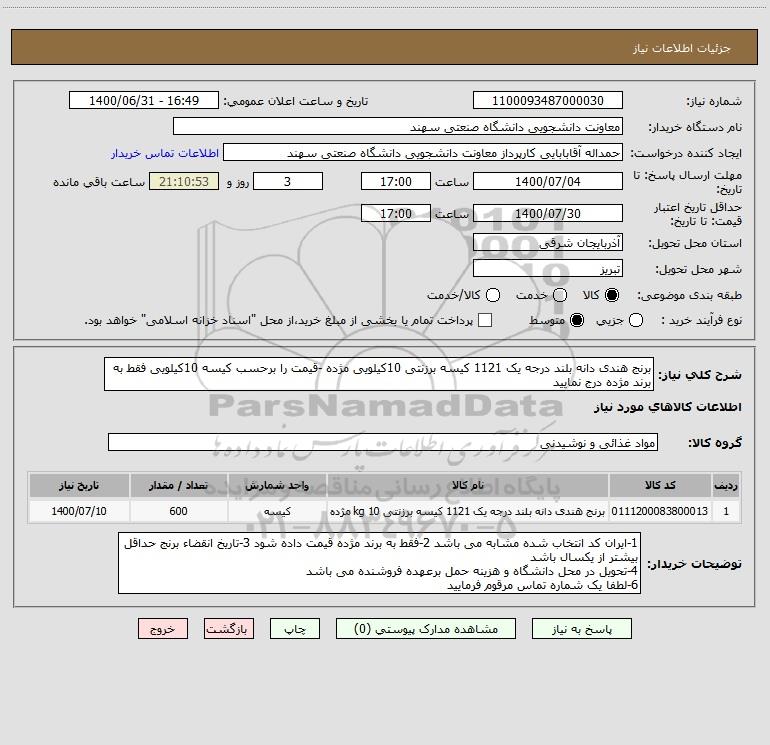This screenshot has width=770, height=745.
Task: Click the نام کالا column header
Action: 468,485
